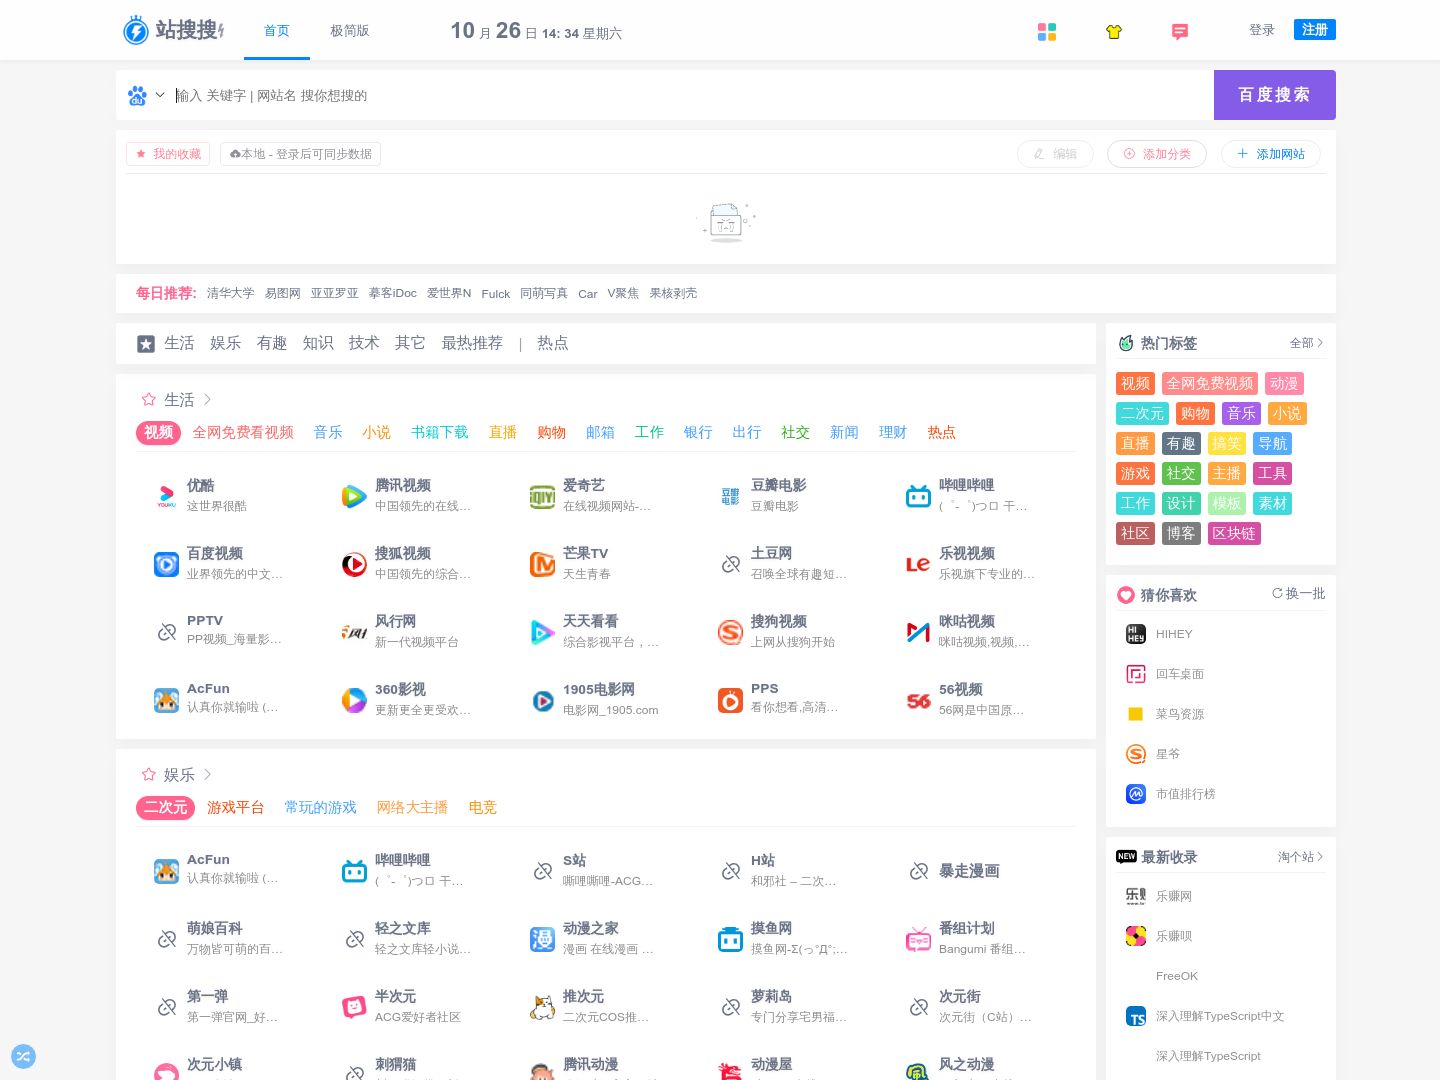1440x1080 pixels.
Task: Open the 优酷 Youku site icon
Action: coord(166,496)
